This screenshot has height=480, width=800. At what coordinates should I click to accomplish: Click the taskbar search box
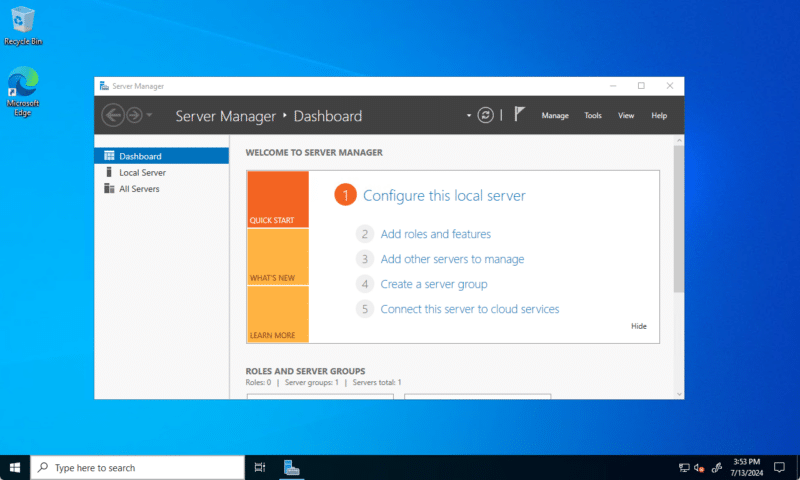click(138, 467)
